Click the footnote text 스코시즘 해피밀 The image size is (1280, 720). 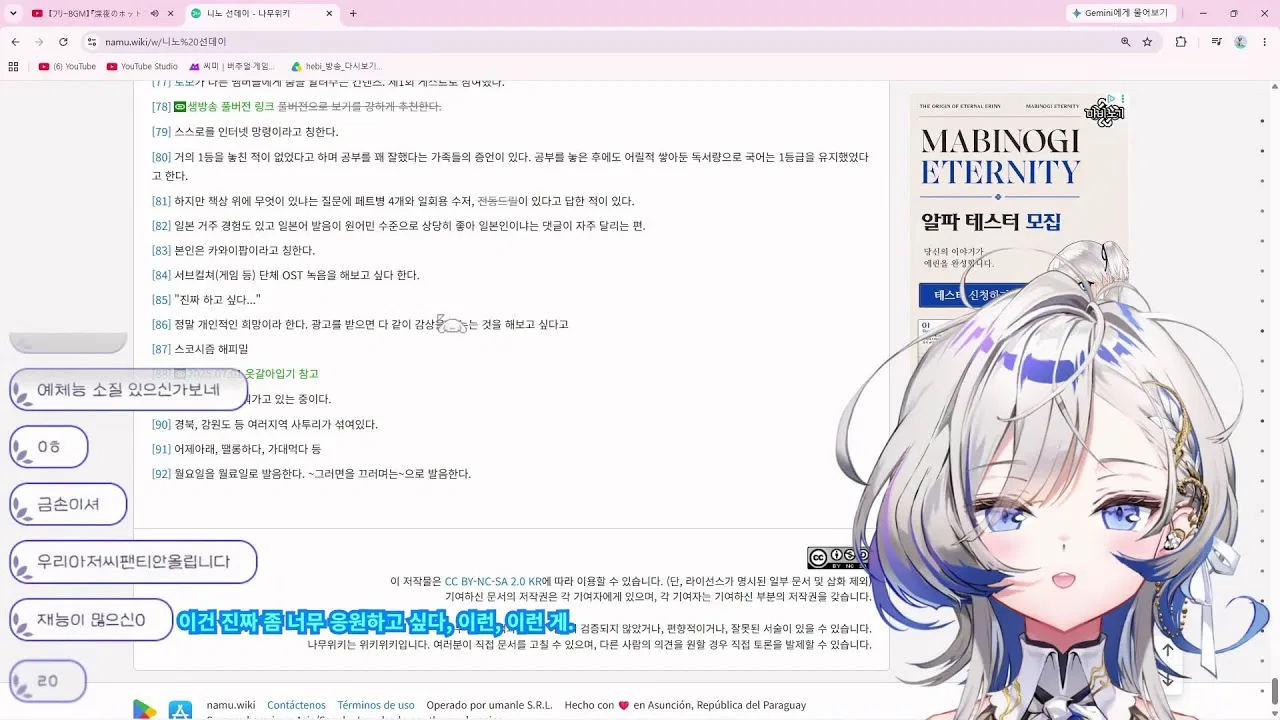tap(211, 349)
